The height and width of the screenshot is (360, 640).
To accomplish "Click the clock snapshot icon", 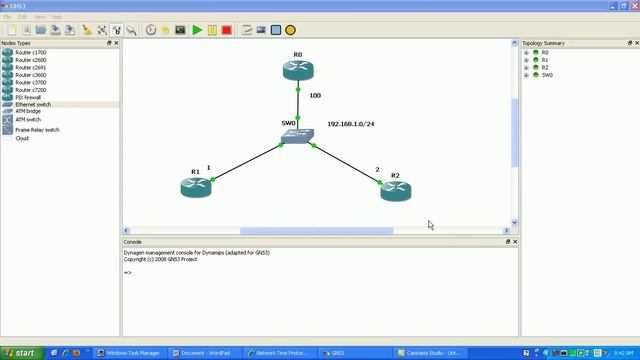I will (151, 30).
